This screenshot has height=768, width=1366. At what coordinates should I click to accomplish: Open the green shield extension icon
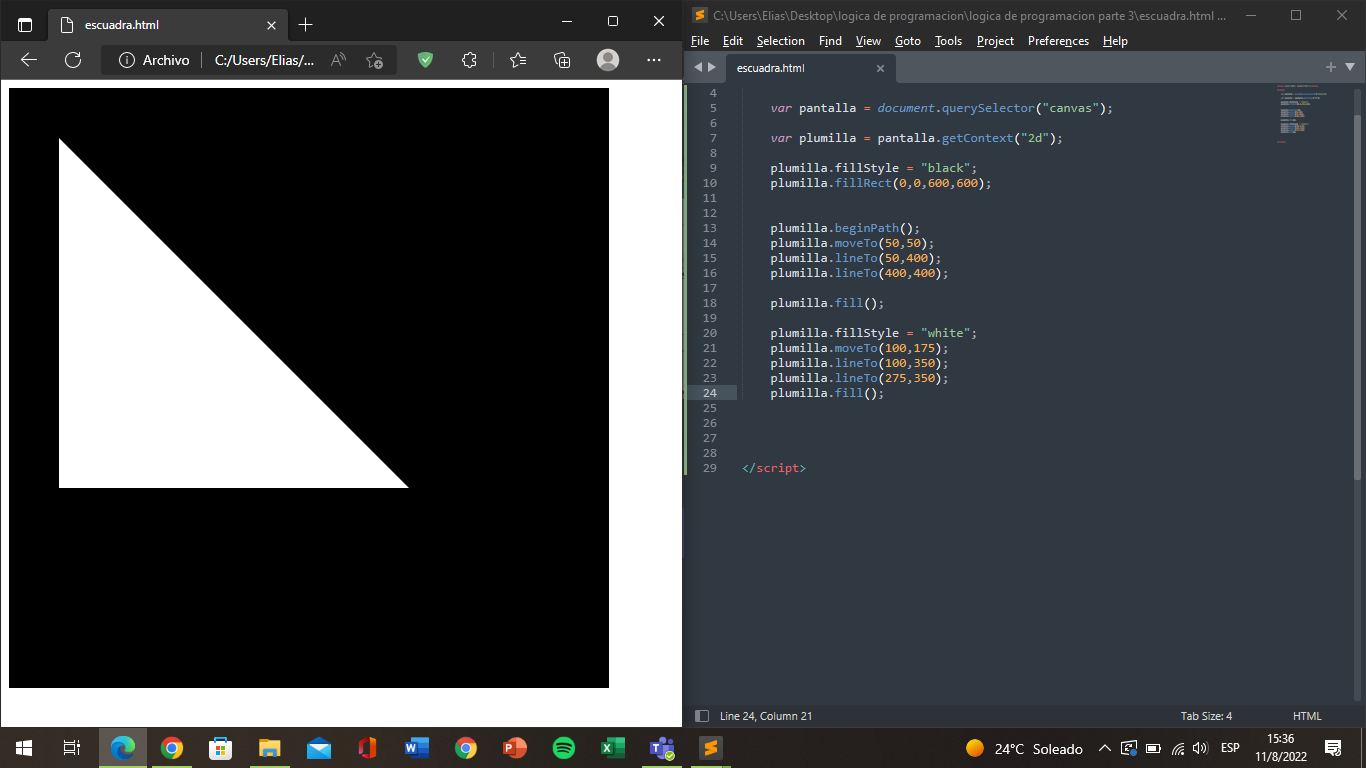[425, 60]
